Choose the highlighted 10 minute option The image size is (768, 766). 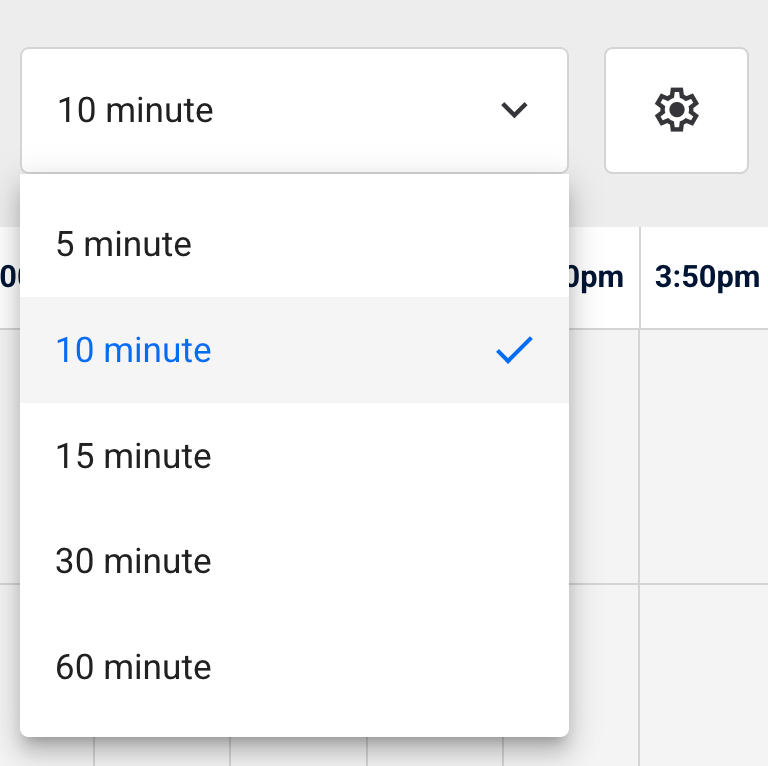click(294, 350)
